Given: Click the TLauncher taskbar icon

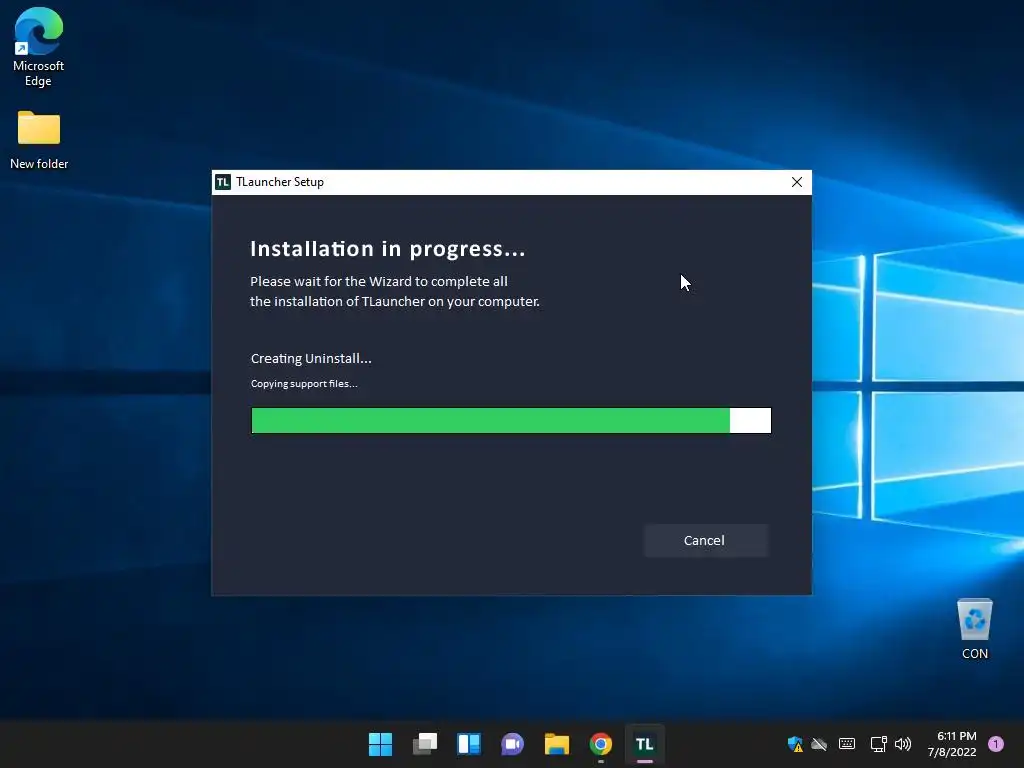Looking at the screenshot, I should [x=645, y=744].
